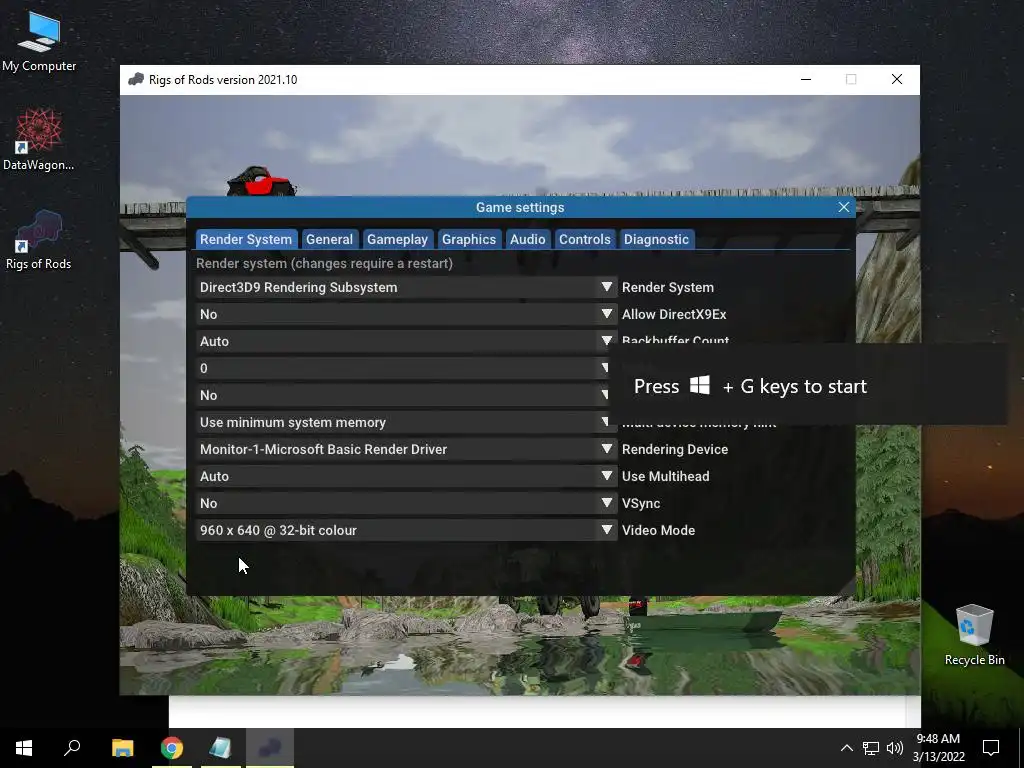Image resolution: width=1024 pixels, height=768 pixels.
Task: Open the My Computer desktop icon
Action: (x=39, y=41)
